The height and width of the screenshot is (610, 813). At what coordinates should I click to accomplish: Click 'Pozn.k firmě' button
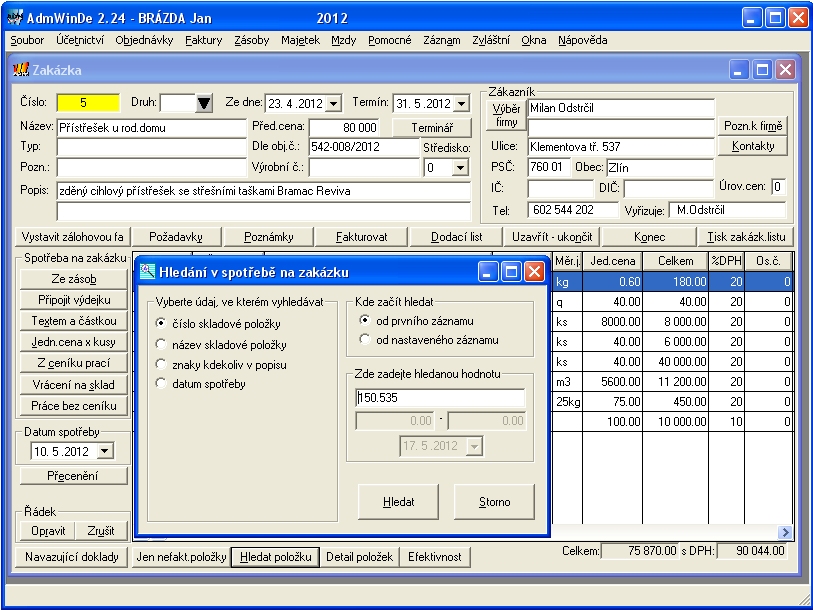752,126
